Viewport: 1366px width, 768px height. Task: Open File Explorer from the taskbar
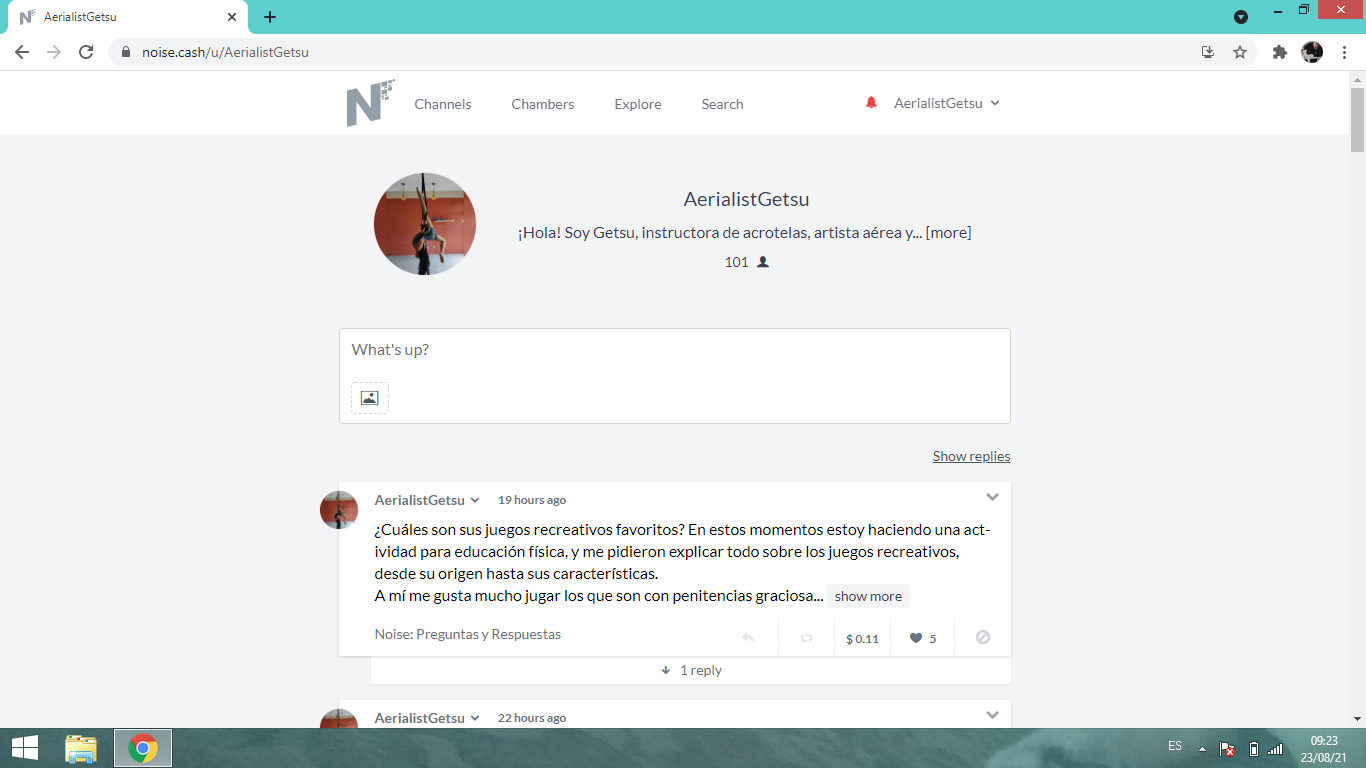pos(81,748)
